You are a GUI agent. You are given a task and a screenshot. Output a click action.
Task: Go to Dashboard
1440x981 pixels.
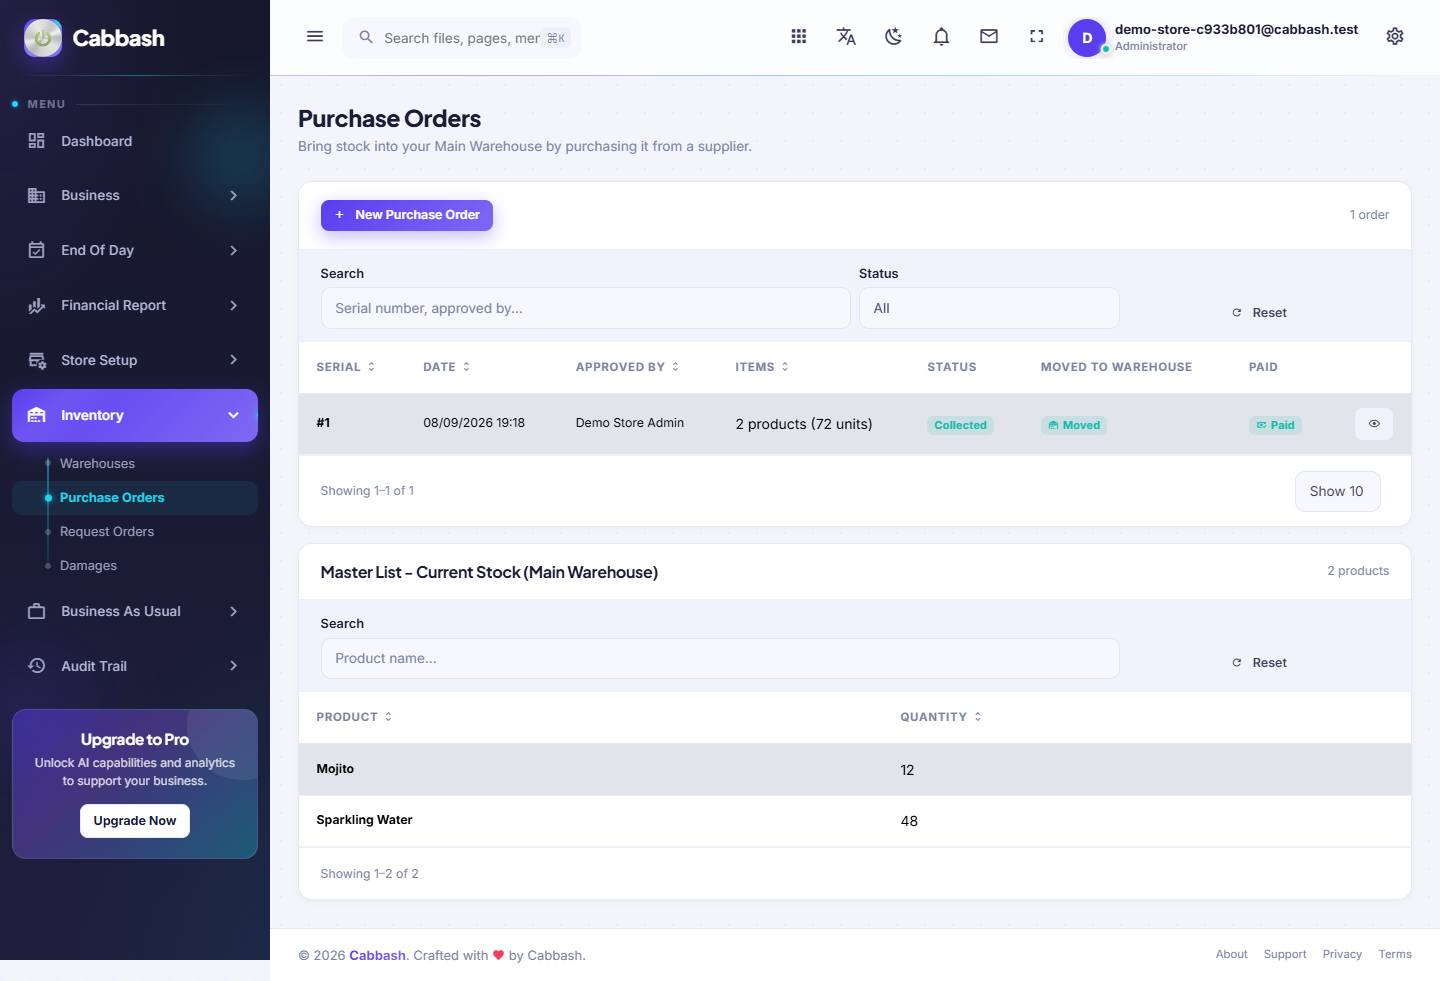tap(135, 141)
